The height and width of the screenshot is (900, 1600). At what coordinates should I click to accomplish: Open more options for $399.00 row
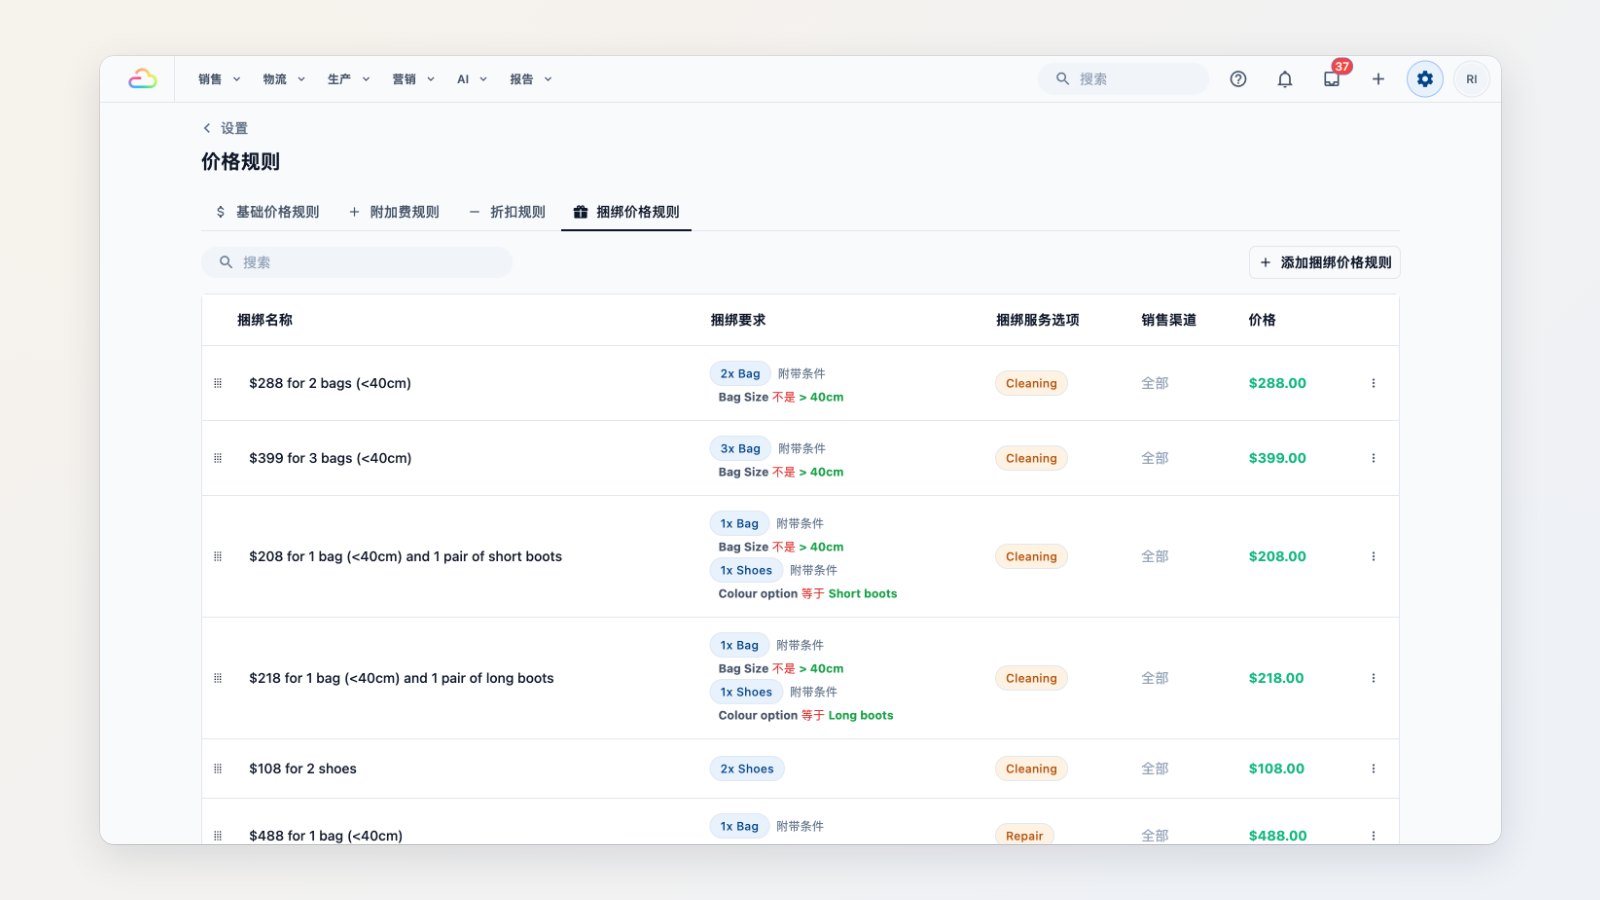point(1373,458)
